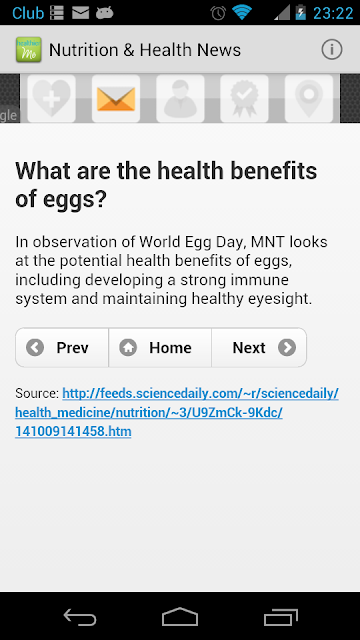
Task: Advance to the Next article
Action: (259, 348)
